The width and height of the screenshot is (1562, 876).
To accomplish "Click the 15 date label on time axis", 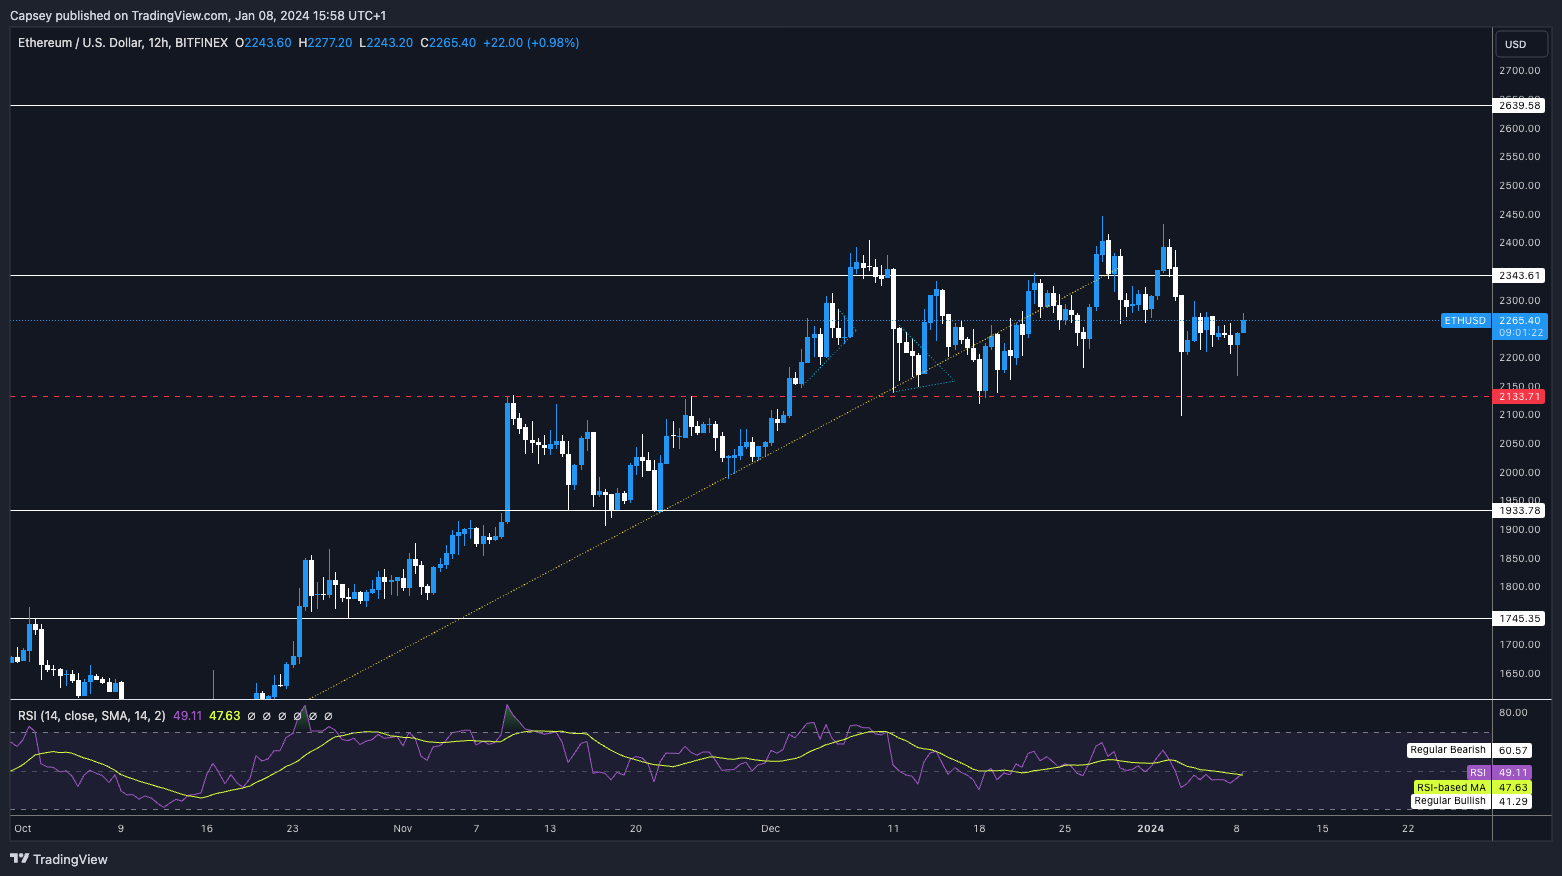I will (1322, 828).
